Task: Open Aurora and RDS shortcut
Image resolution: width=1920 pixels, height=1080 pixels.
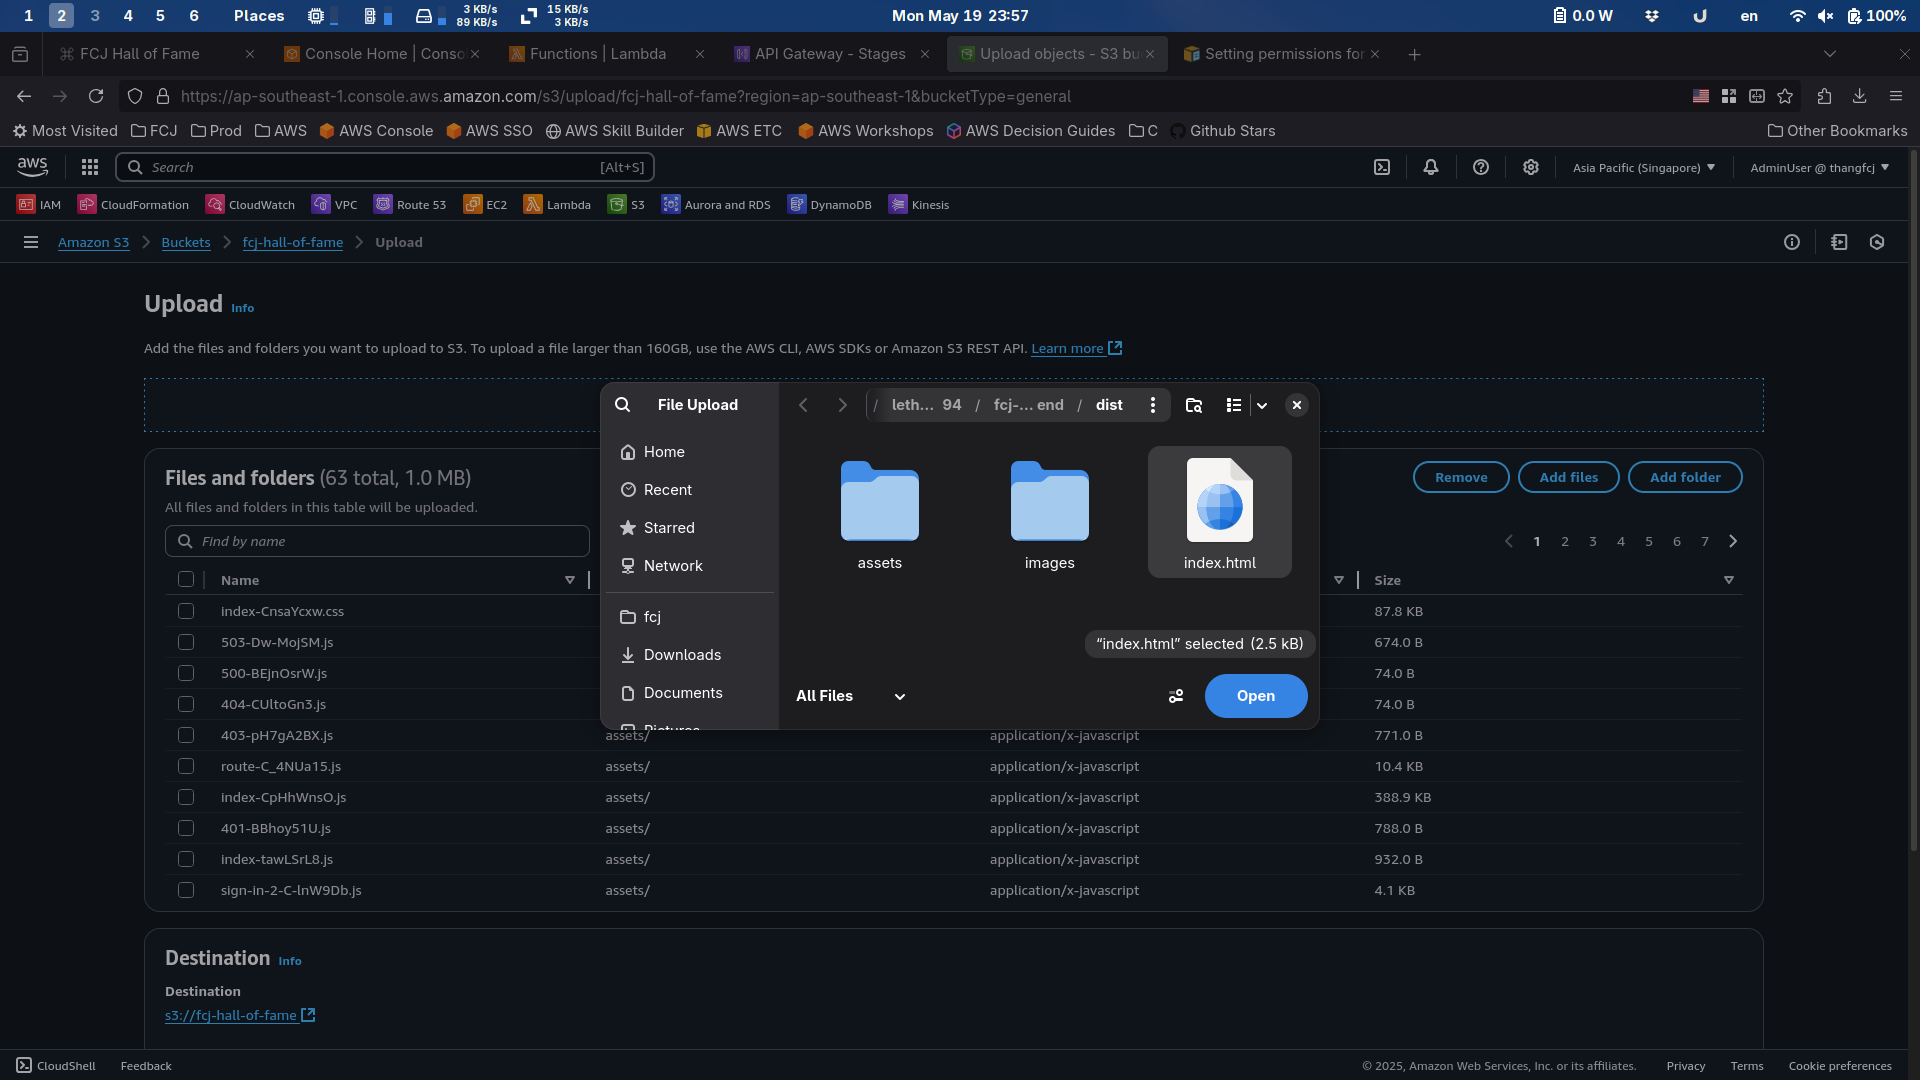Action: (716, 204)
